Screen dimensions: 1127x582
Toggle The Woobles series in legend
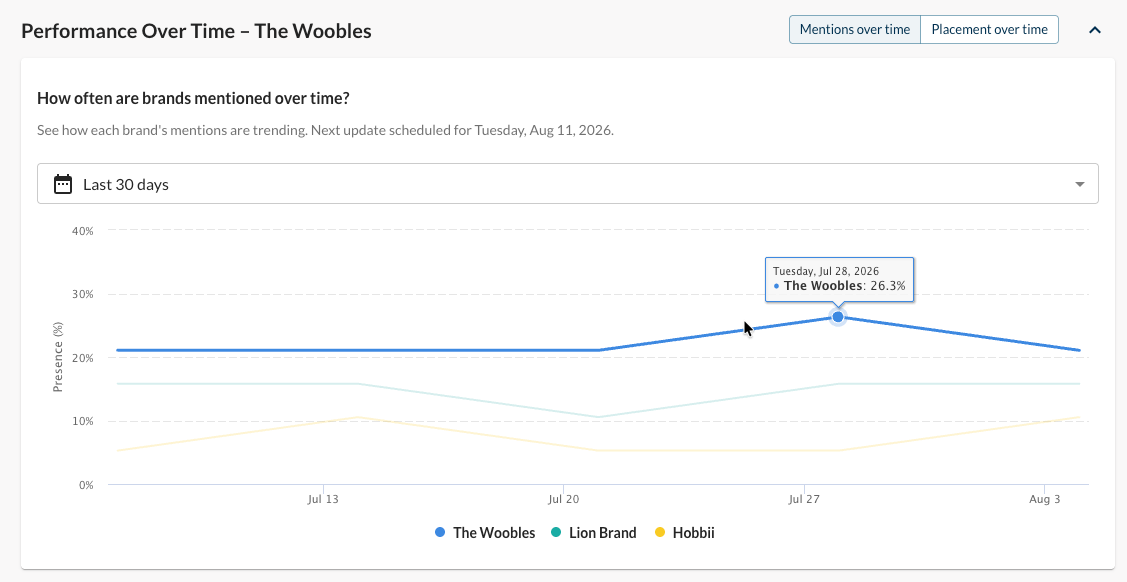point(485,532)
